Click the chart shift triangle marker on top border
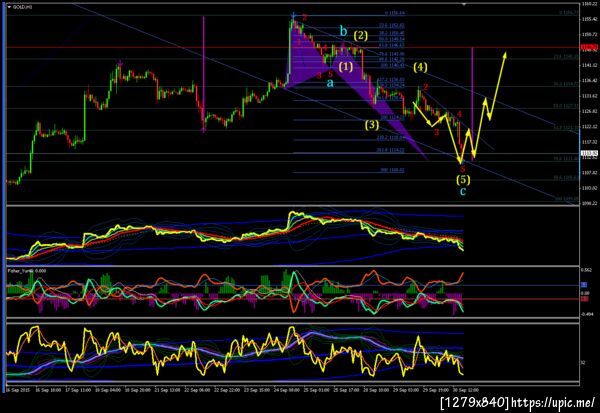 (x=464, y=4)
